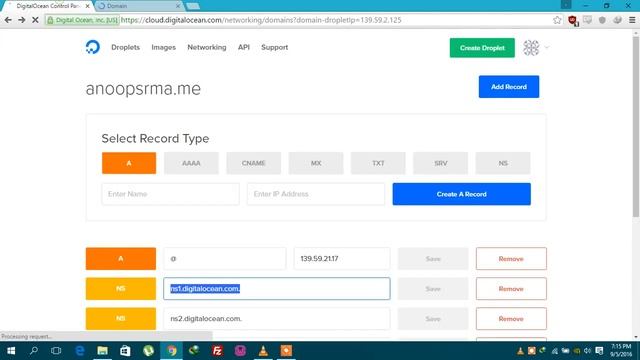
Task: Select the AAAA record type
Action: coord(191,163)
